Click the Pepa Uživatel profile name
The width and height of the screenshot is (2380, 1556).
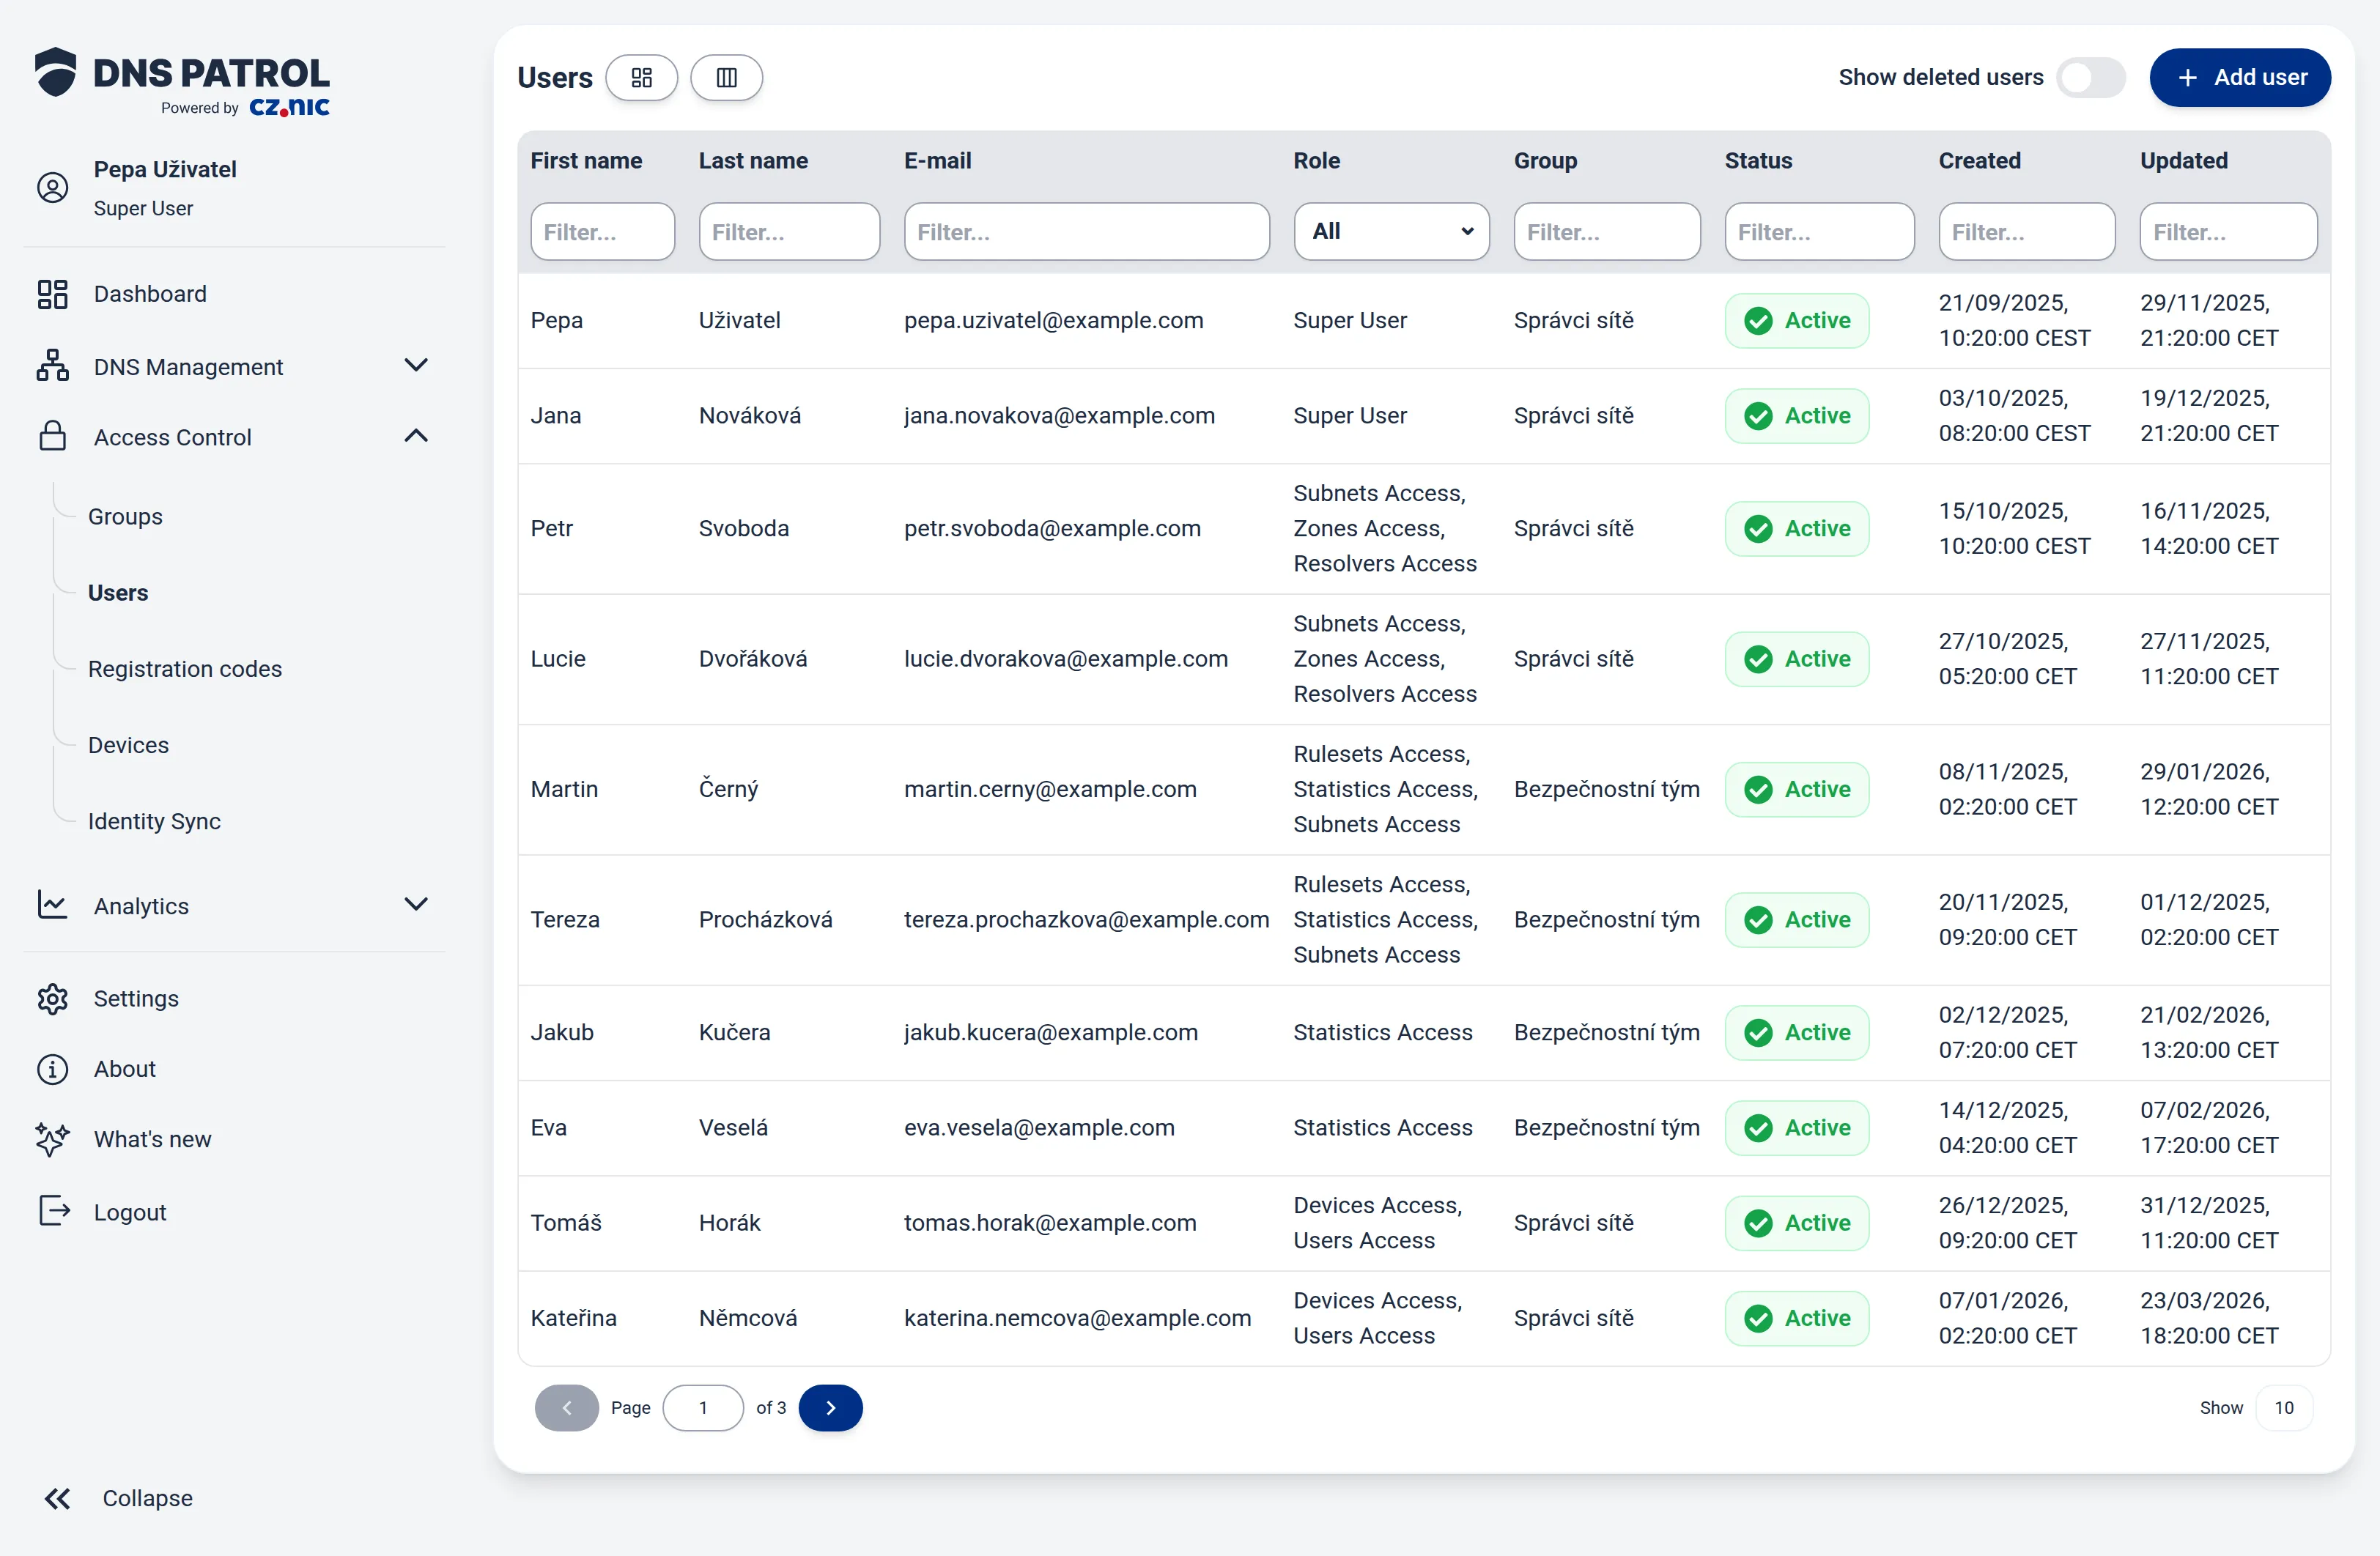(165, 169)
